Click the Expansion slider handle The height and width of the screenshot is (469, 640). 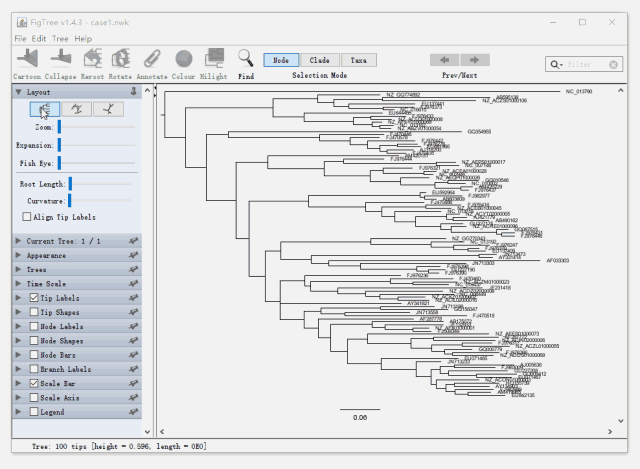coord(59,145)
